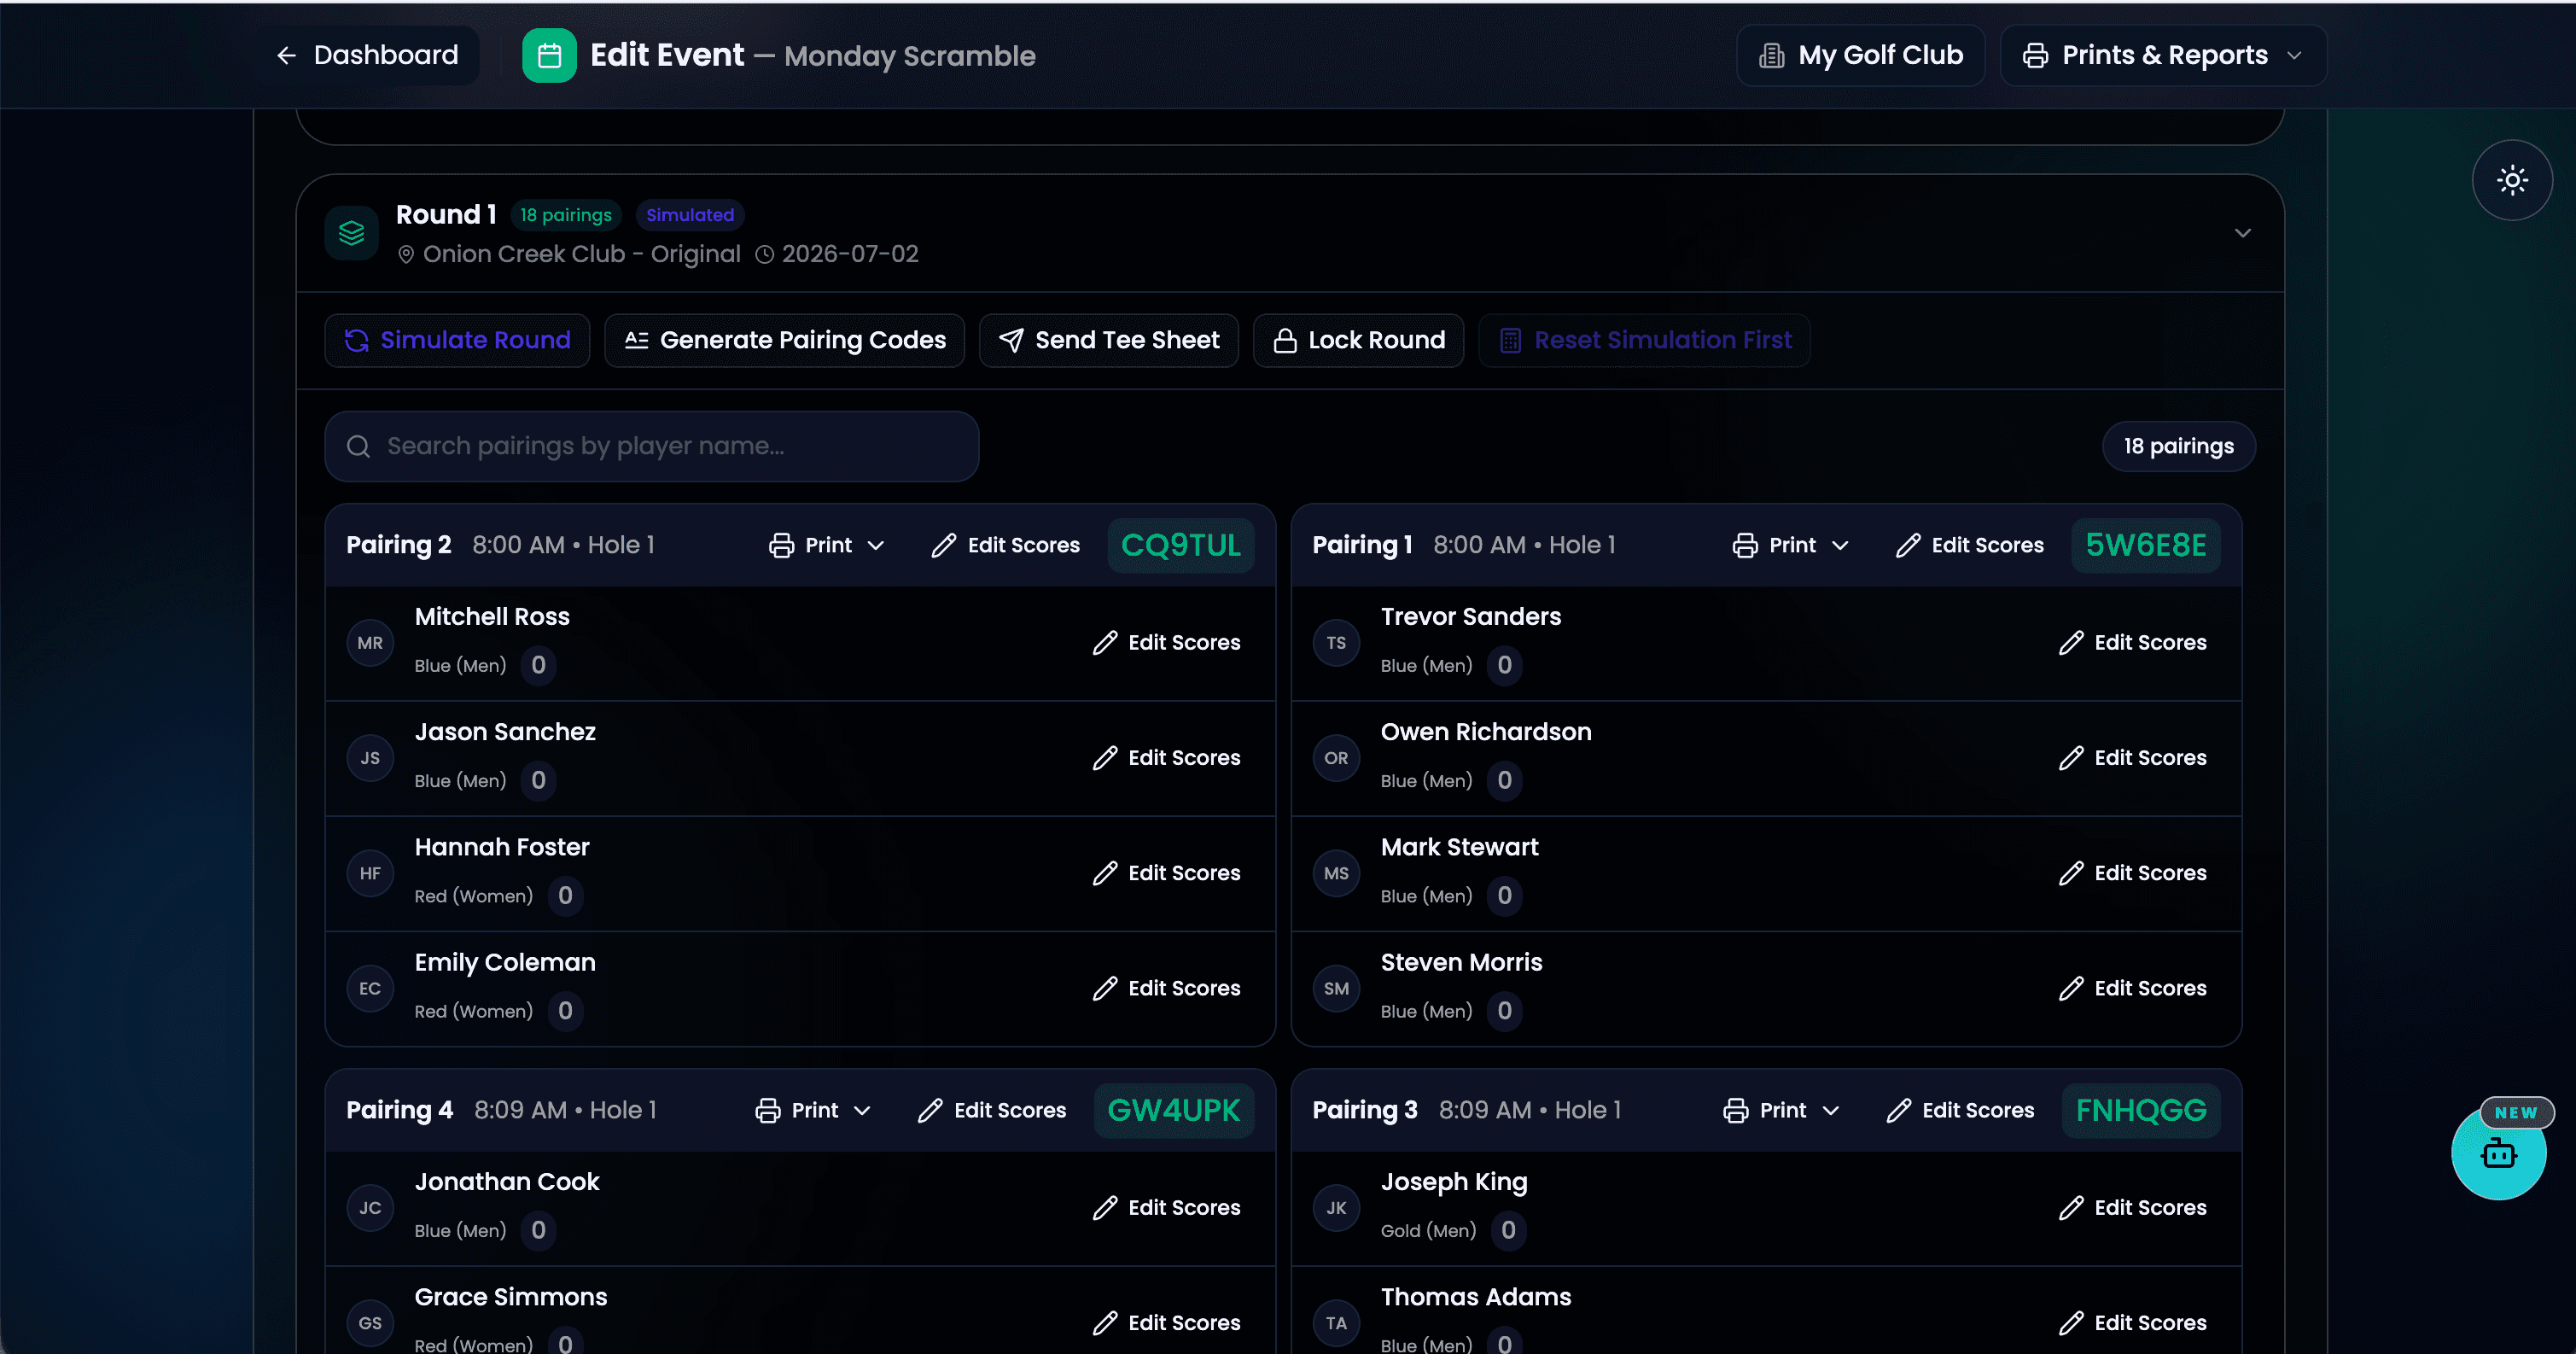Click handicap value 0 for Mitchell Ross
The width and height of the screenshot is (2576, 1354).
[538, 665]
